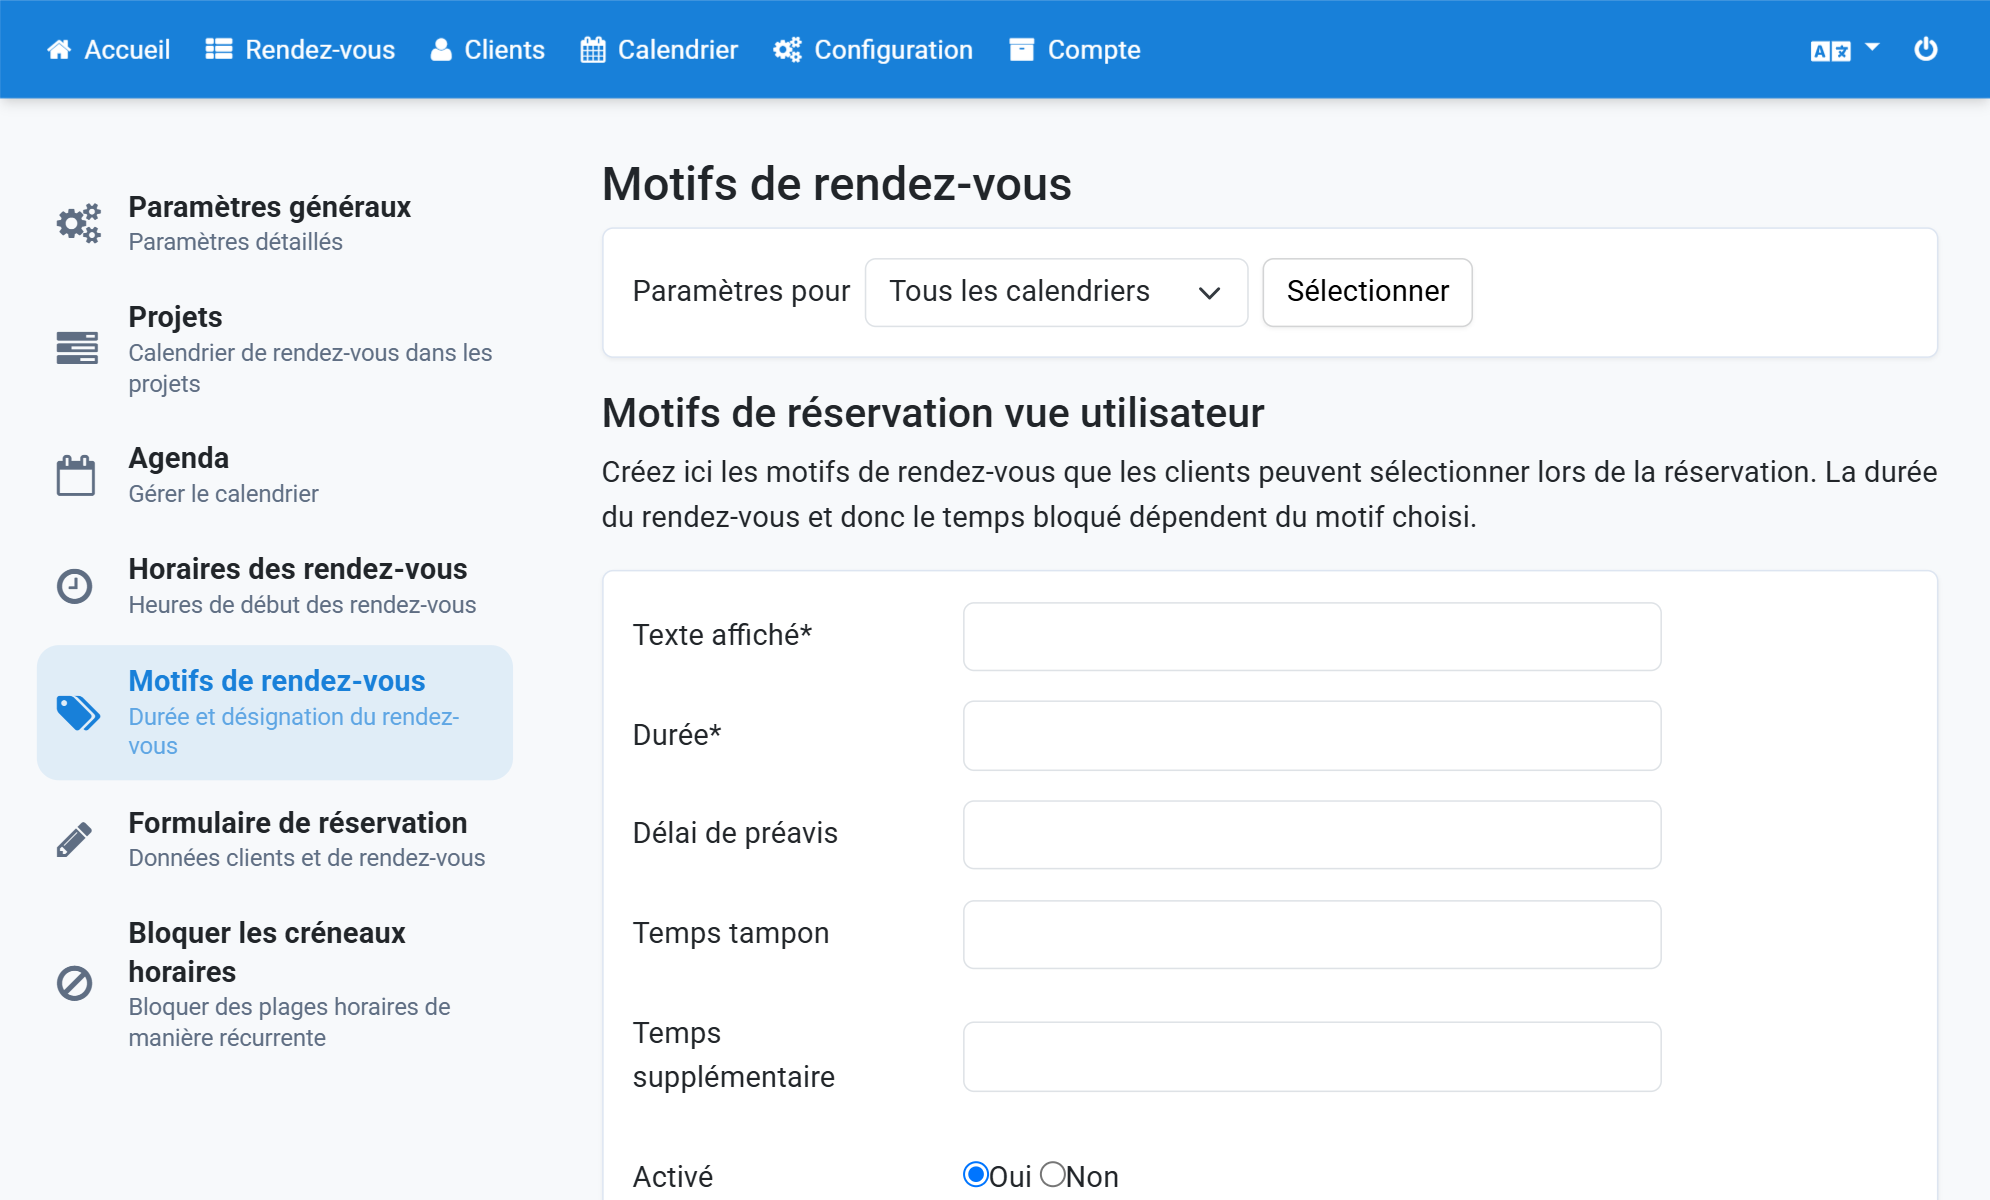The height and width of the screenshot is (1200, 1990).
Task: Focus the Temps supplémentaire input field
Action: coord(1312,1057)
